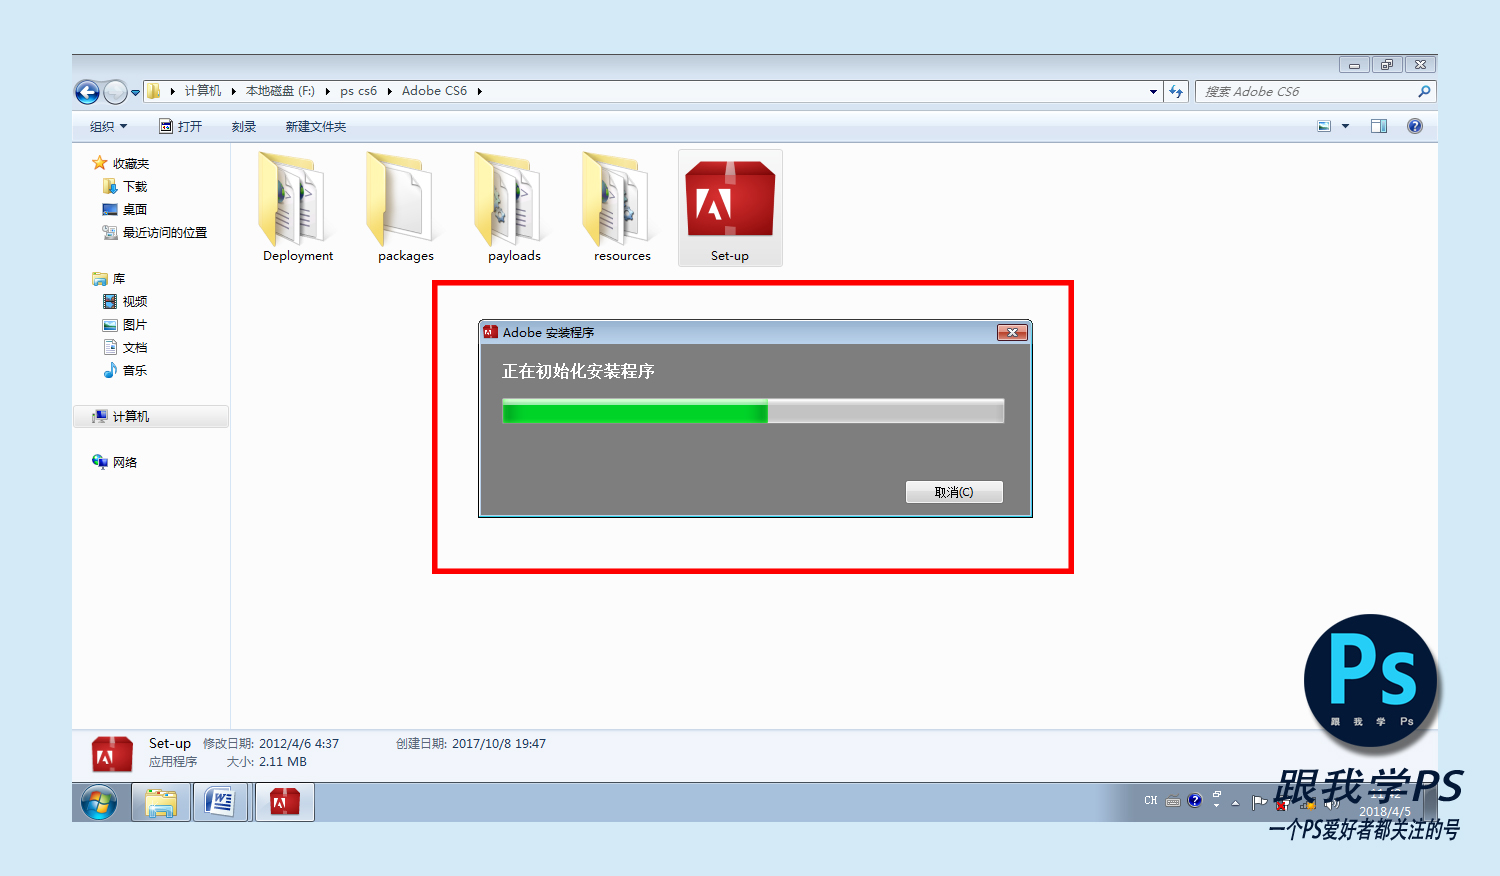This screenshot has height=876, width=1500.
Task: Open the address bar previous locations dropdown
Action: coord(1153,92)
